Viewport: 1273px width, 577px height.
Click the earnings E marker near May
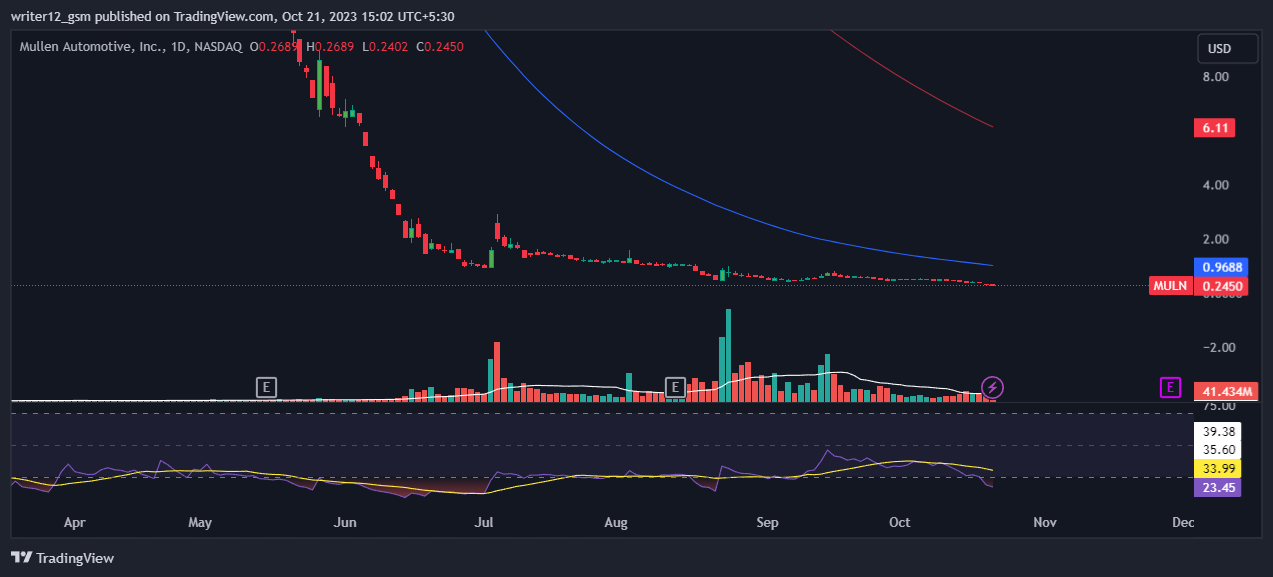point(265,387)
